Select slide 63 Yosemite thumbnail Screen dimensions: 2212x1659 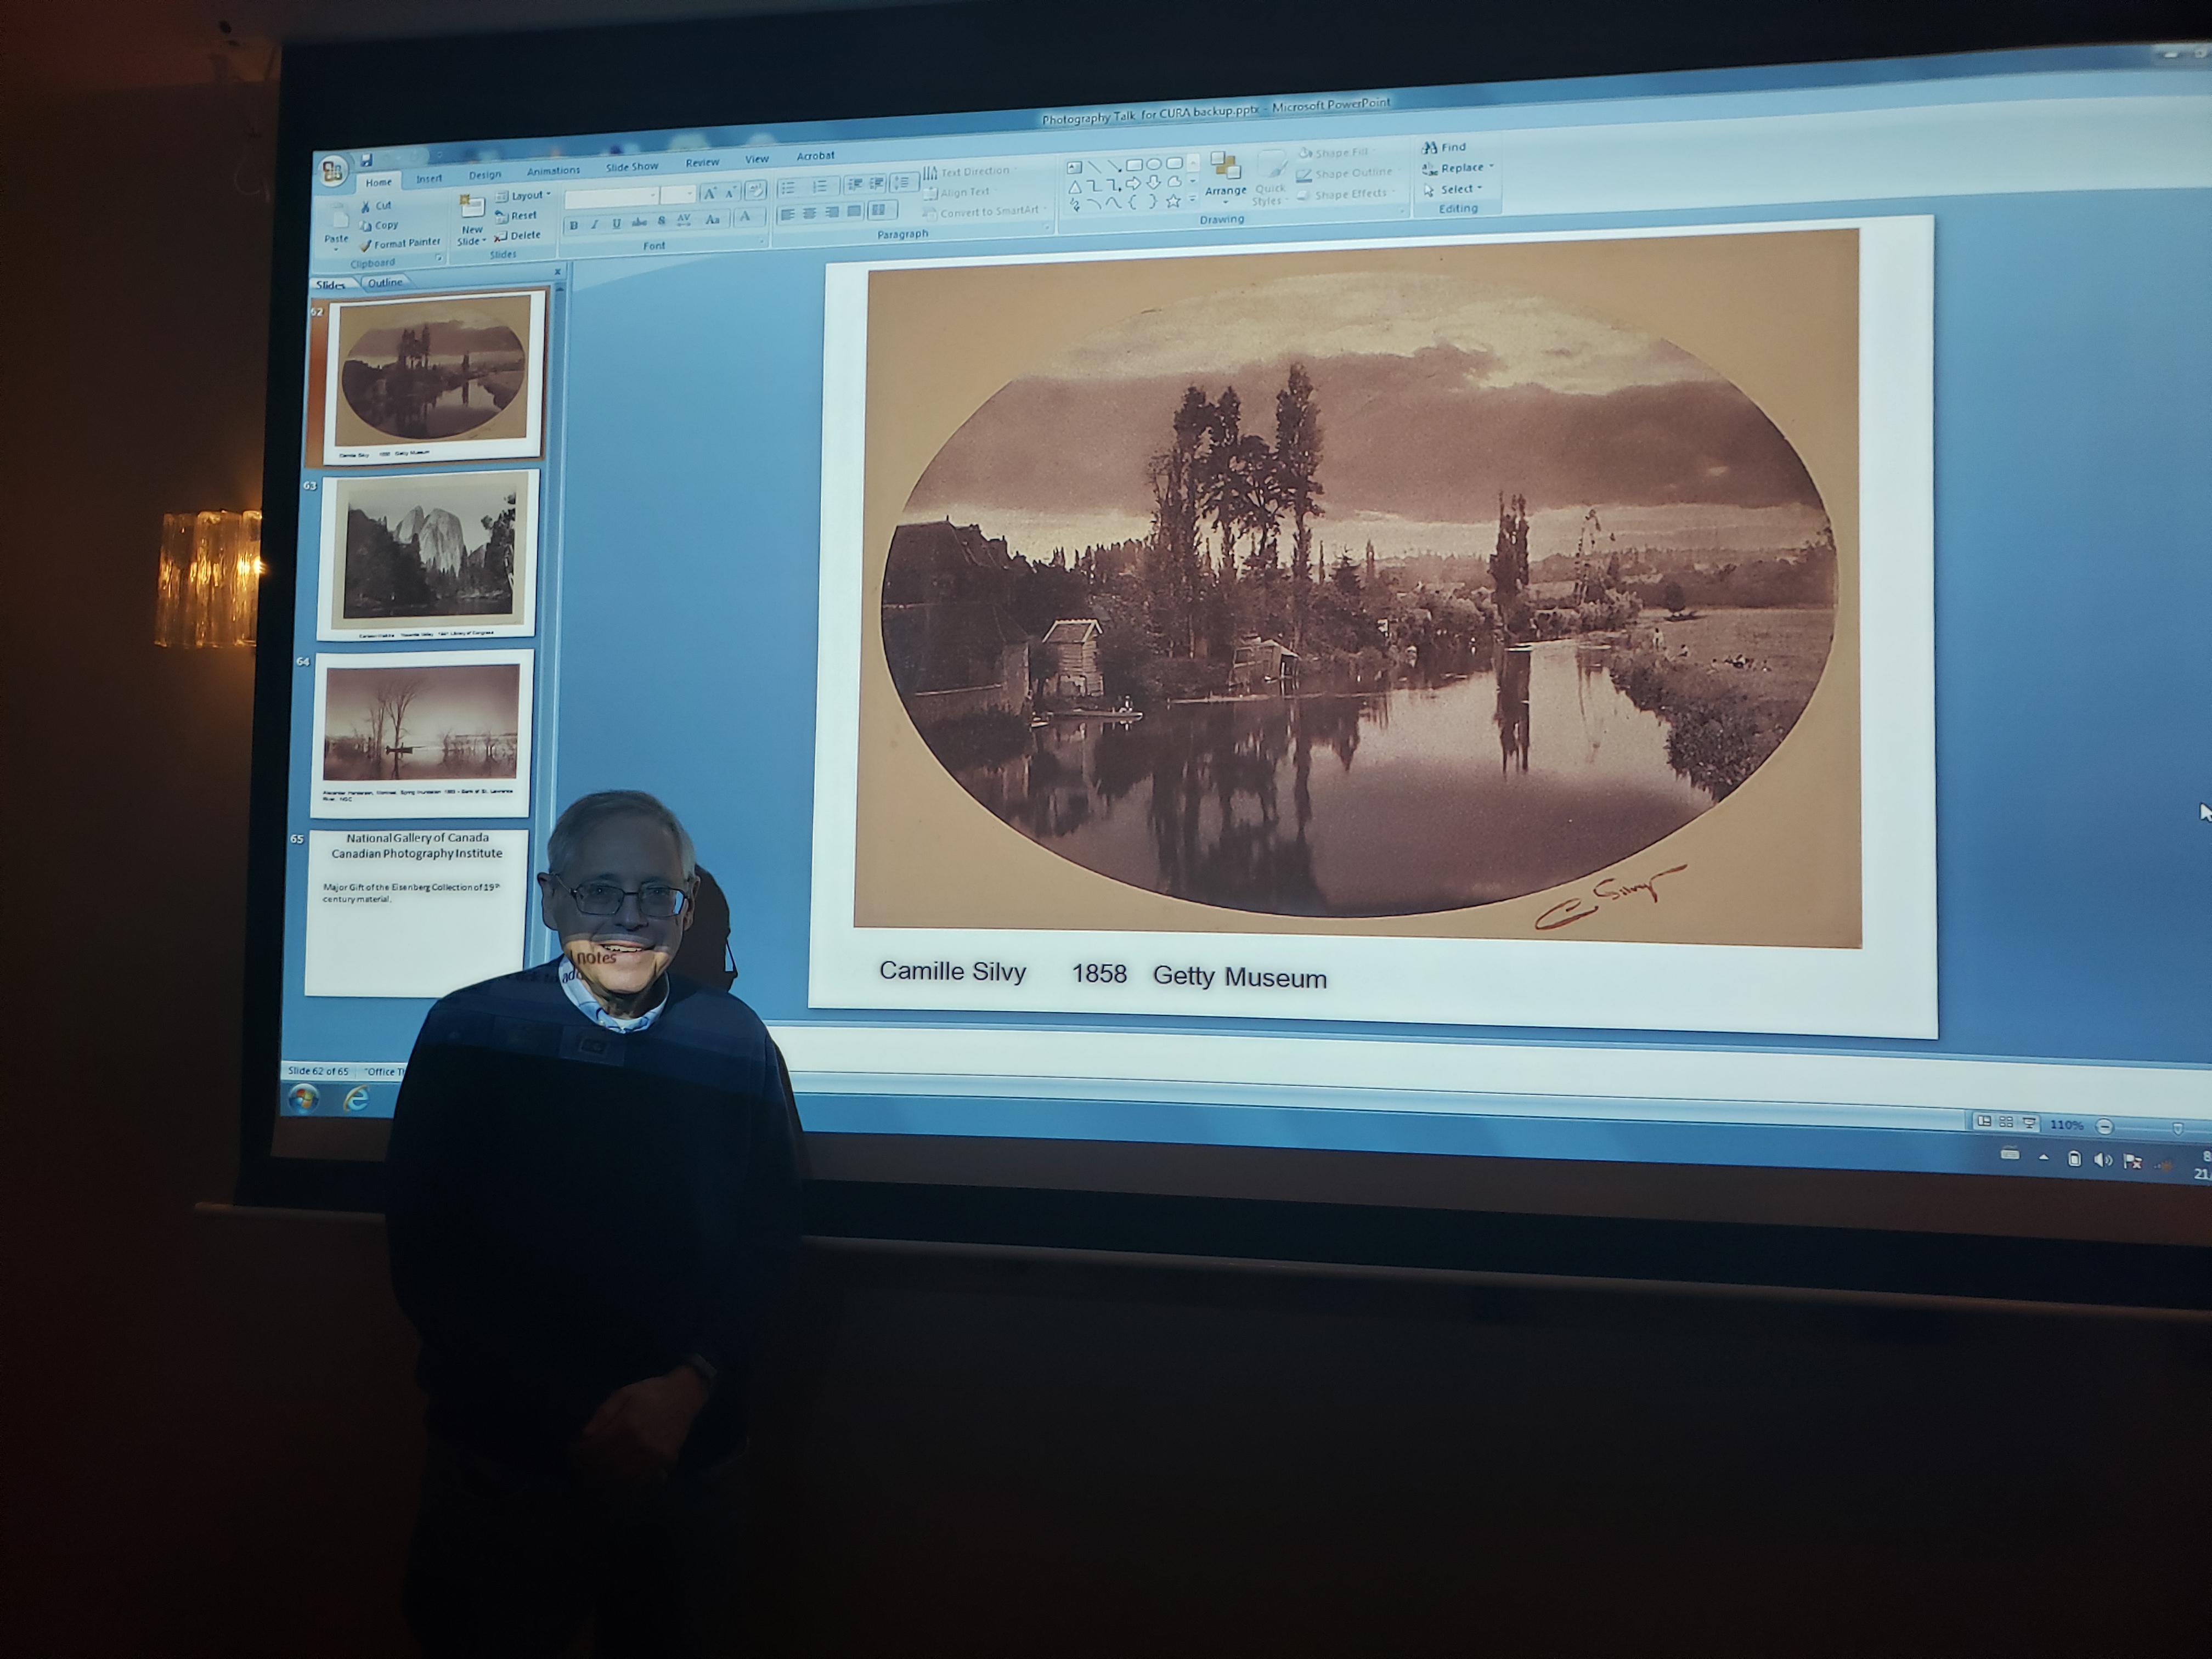429,554
